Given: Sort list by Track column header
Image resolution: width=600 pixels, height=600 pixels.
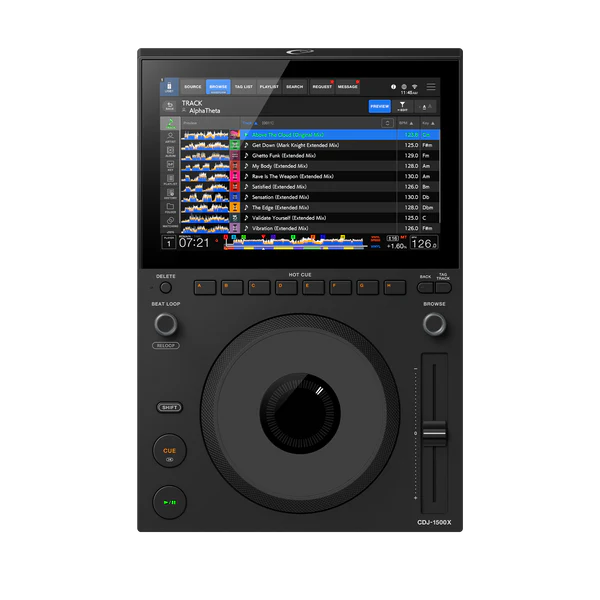Looking at the screenshot, I should coord(250,123).
